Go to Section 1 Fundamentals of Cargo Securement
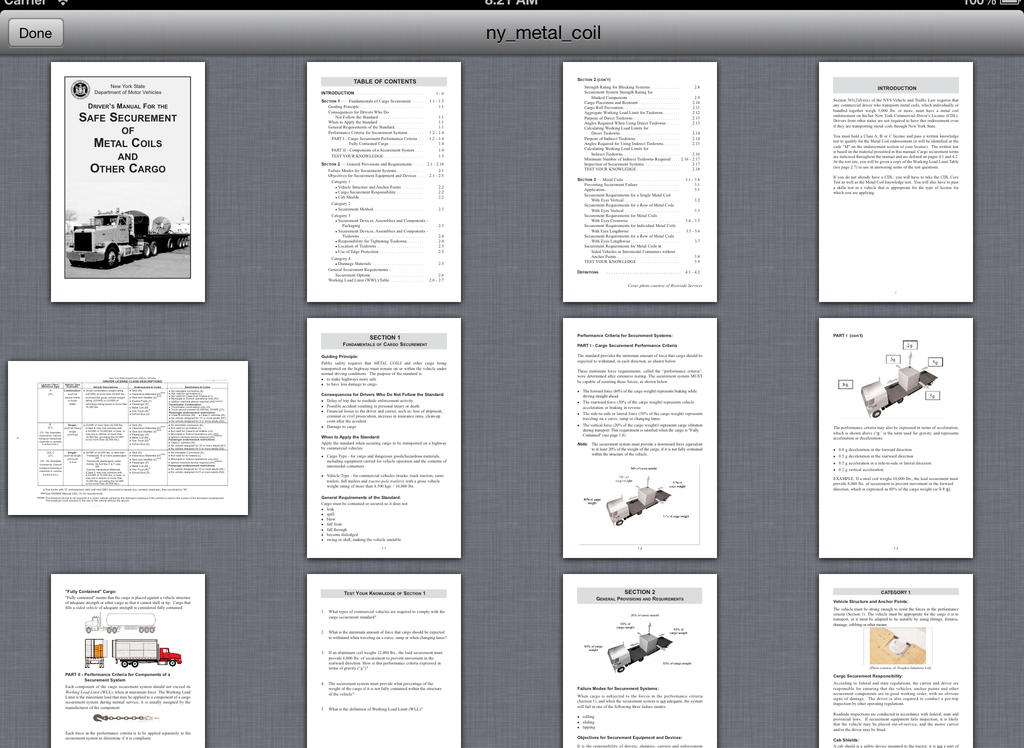Screen dimensions: 1024x748 (384, 438)
